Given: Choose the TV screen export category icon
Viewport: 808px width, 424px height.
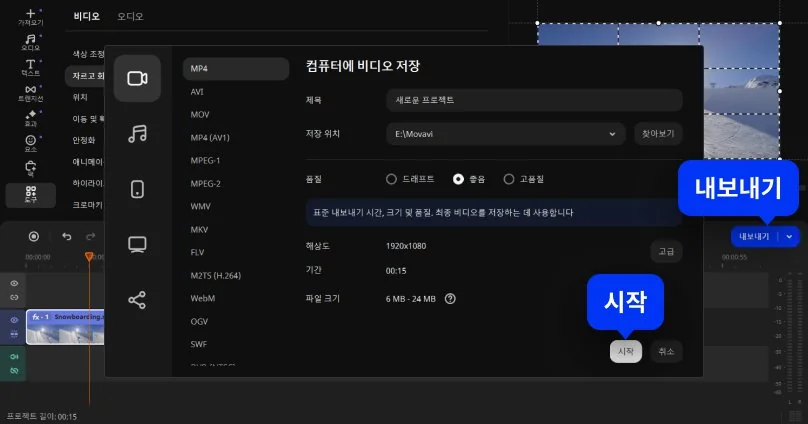Looking at the screenshot, I should click(x=137, y=244).
